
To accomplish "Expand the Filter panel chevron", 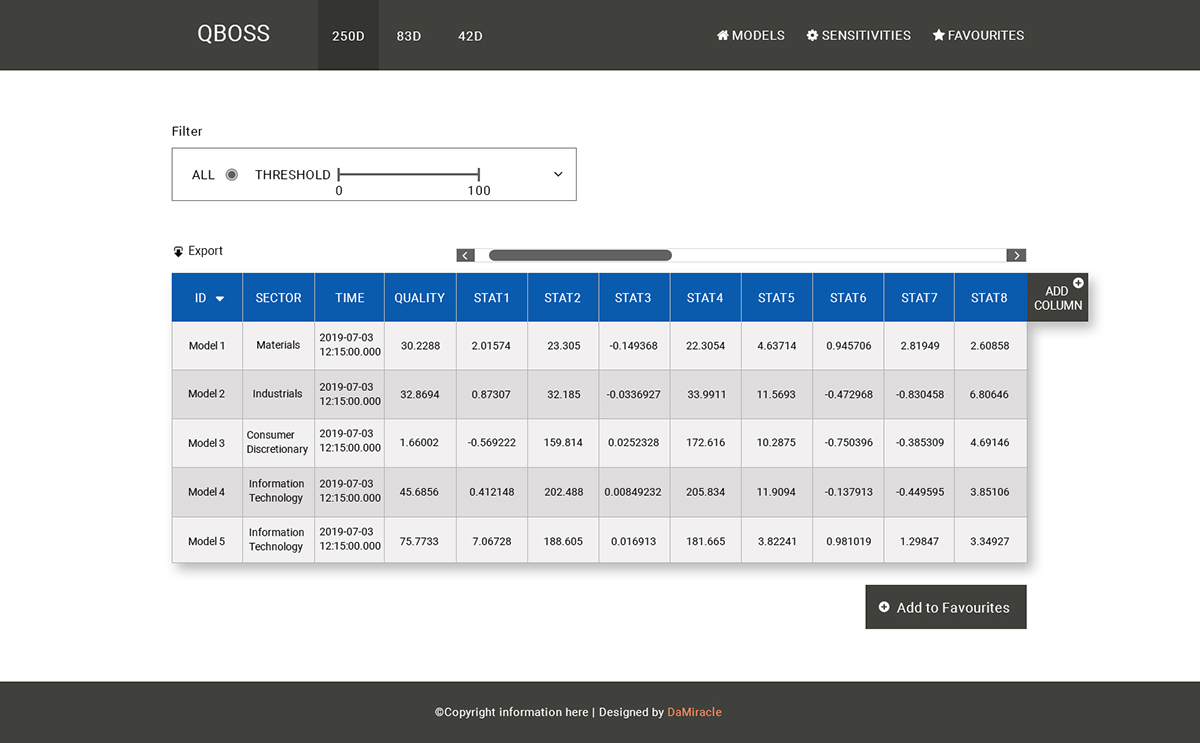I will tap(558, 174).
